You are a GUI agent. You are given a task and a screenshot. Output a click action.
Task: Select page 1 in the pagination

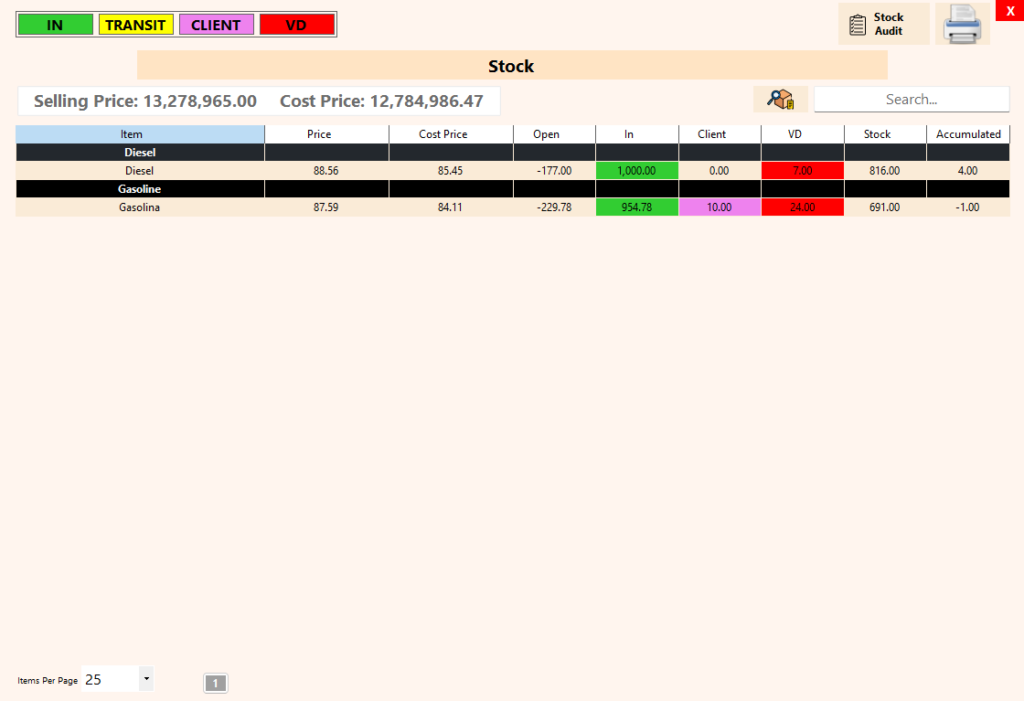[x=215, y=682]
